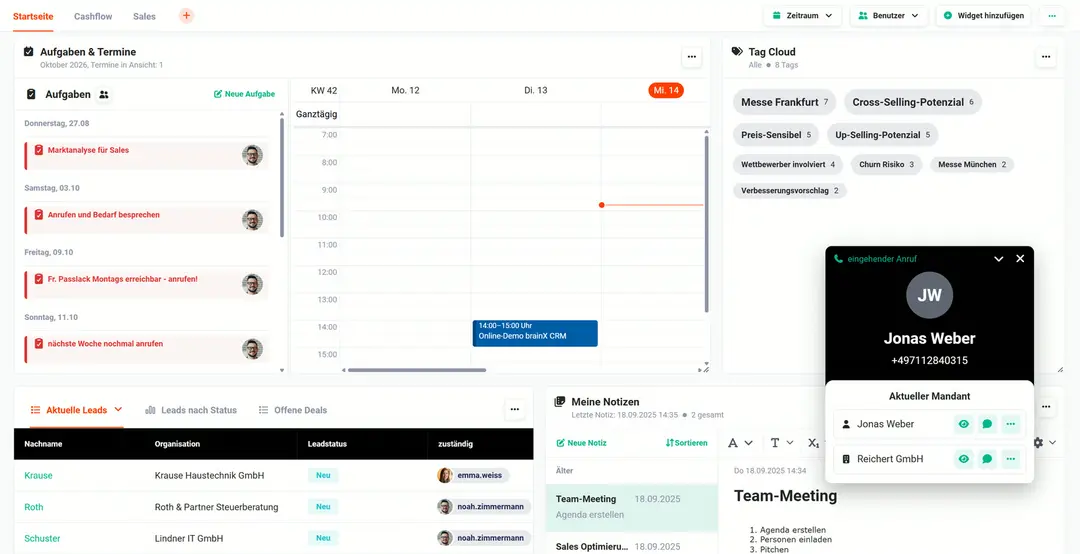
Task: Switch to the Cashflow tab
Action: [93, 16]
